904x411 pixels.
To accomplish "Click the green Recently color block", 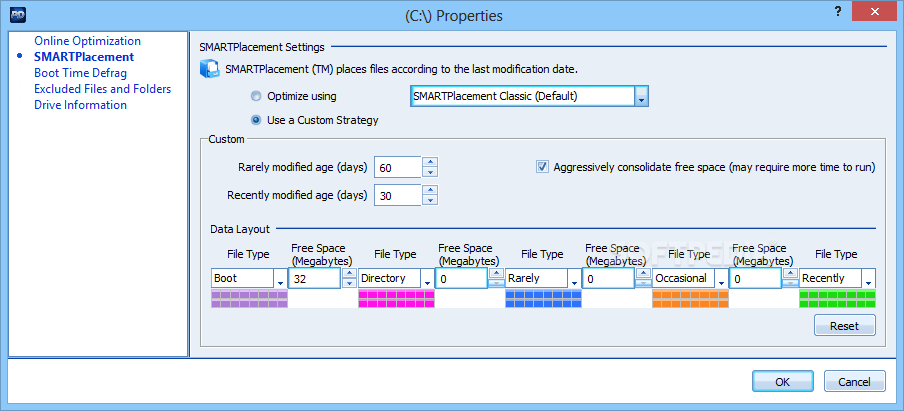I will click(x=837, y=299).
